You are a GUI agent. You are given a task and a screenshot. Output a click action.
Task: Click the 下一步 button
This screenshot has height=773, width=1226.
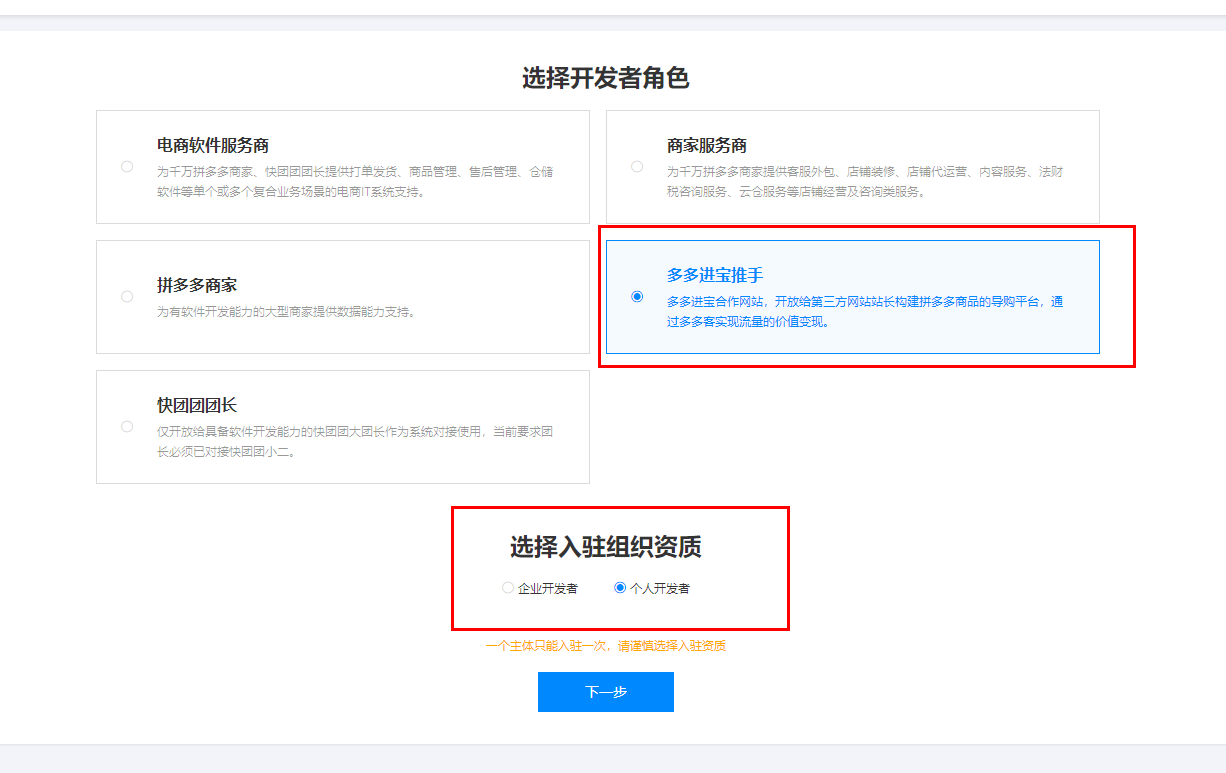(606, 692)
